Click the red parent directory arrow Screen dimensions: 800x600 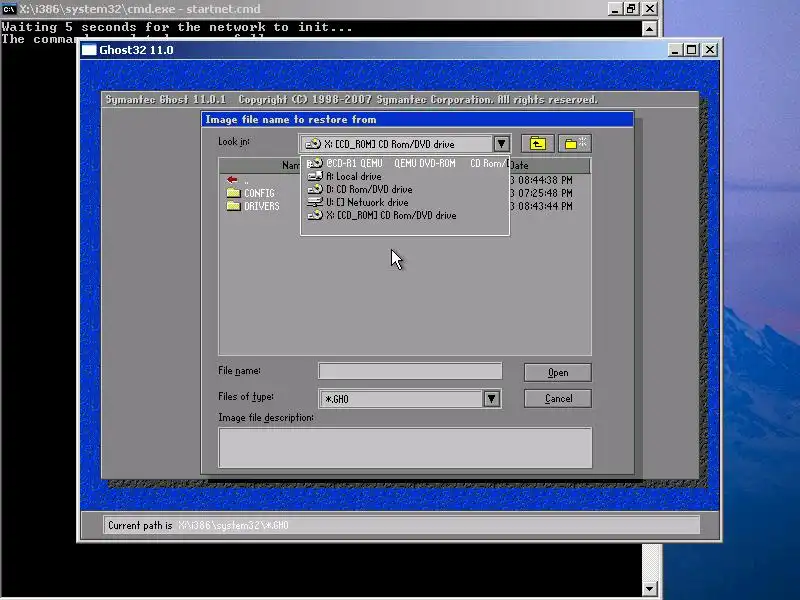[233, 180]
